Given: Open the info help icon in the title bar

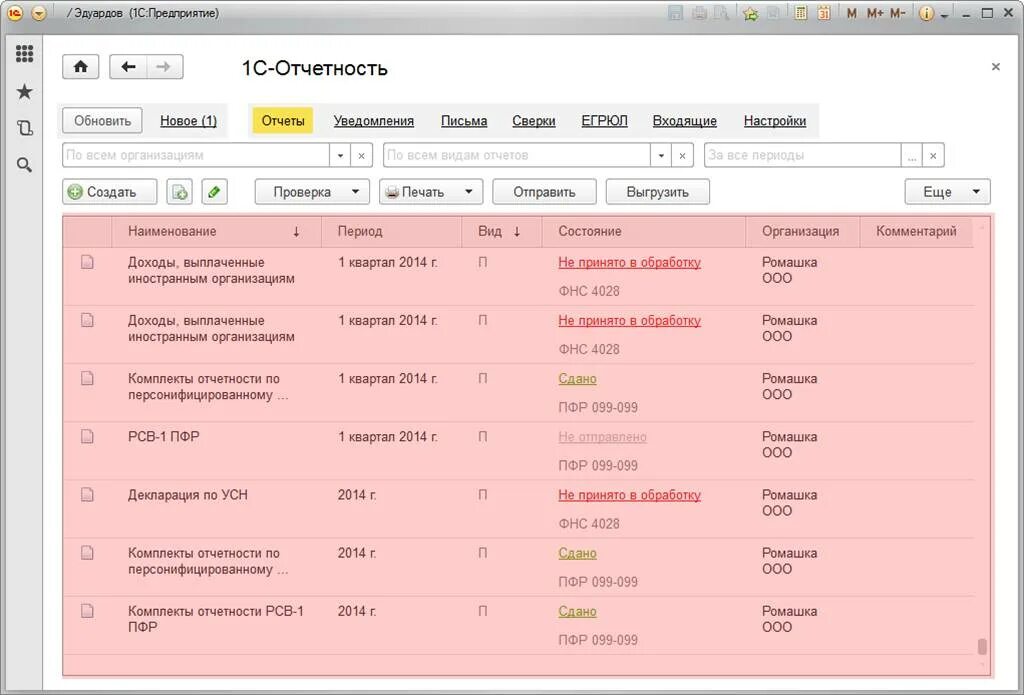Looking at the screenshot, I should coord(926,14).
